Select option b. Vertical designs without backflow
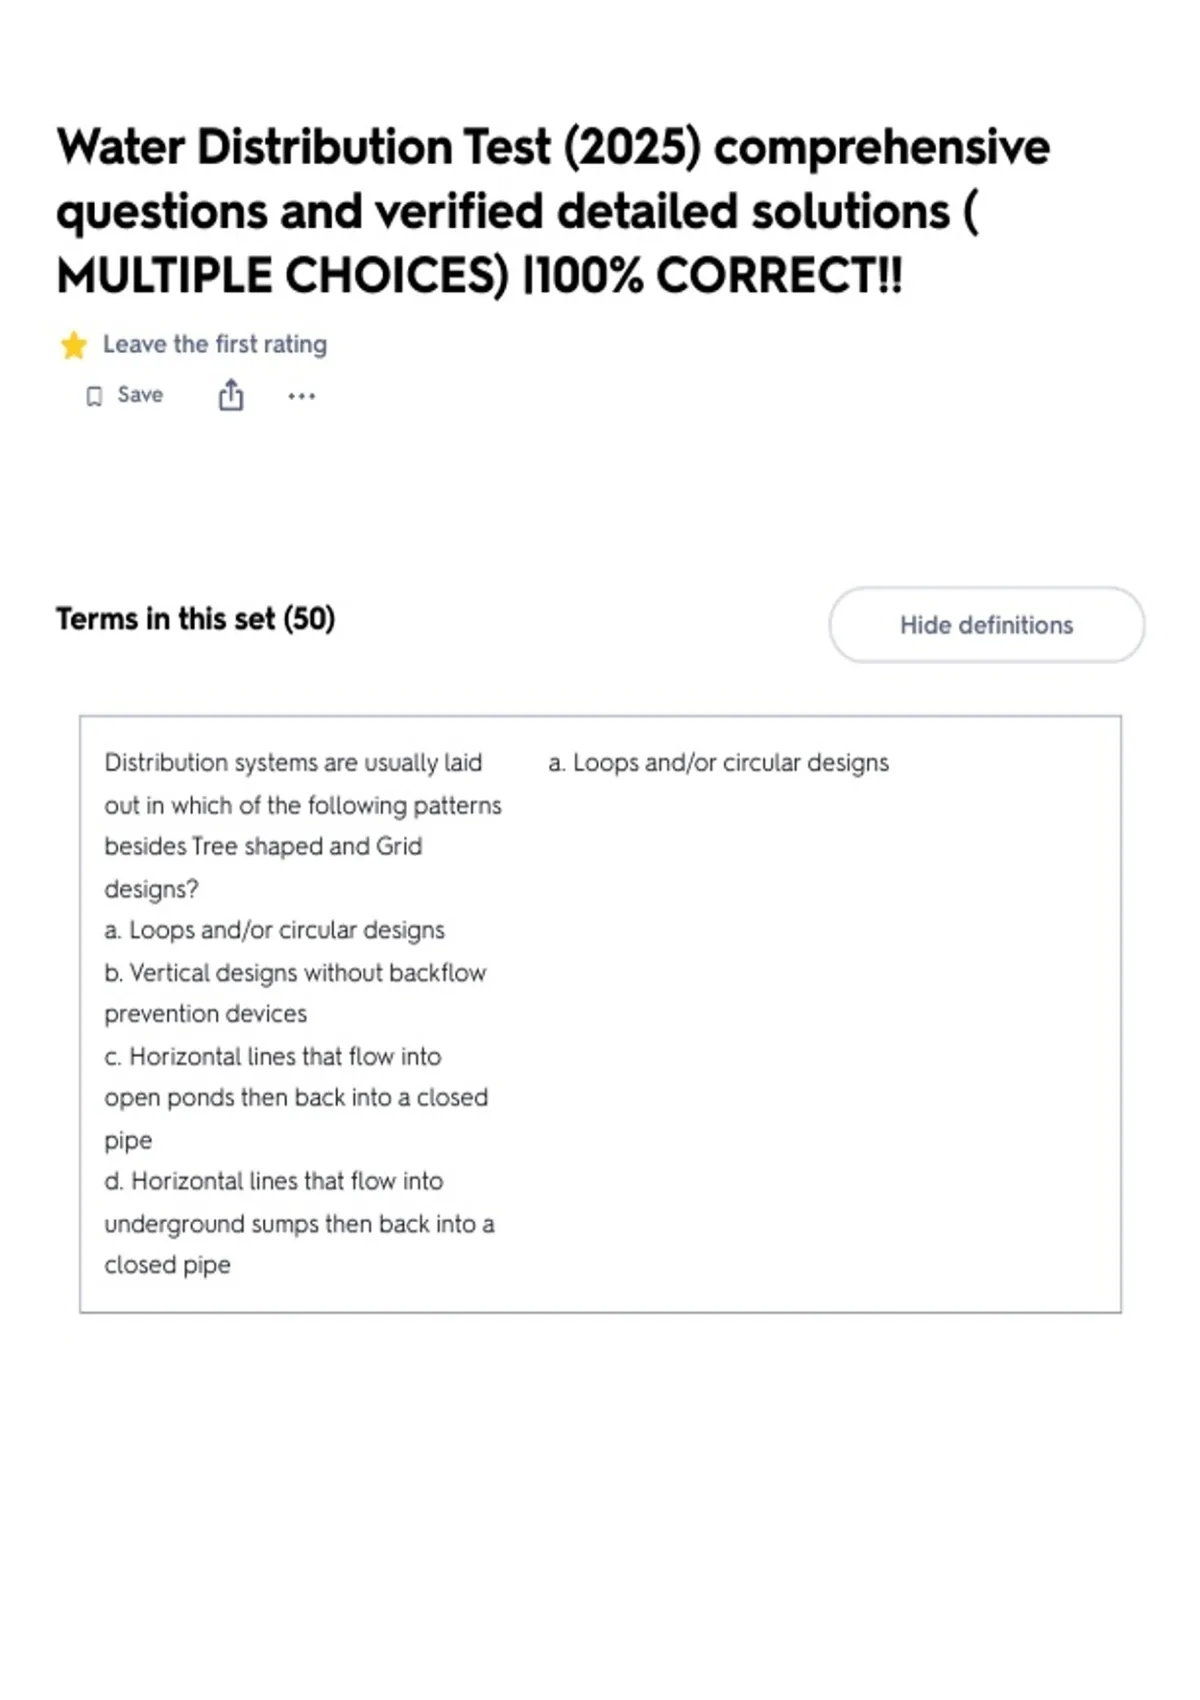This screenshot has height=1700, width=1200. pyautogui.click(x=295, y=993)
